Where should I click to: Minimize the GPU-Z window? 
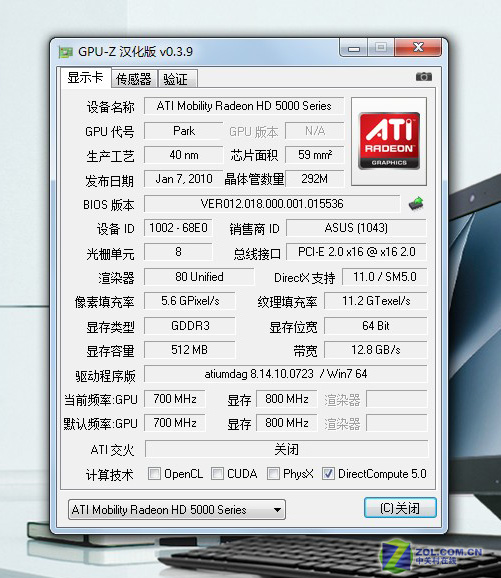pyautogui.click(x=354, y=48)
